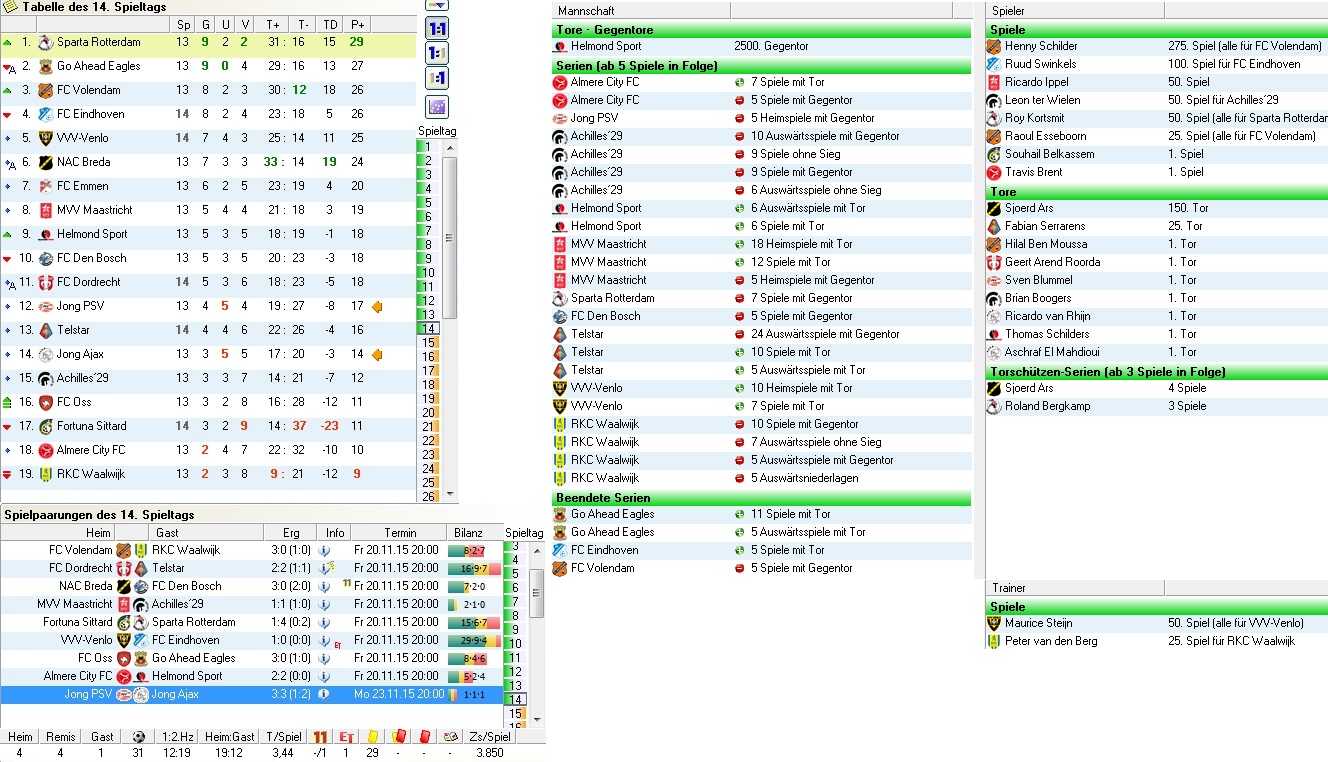
Task: Click Go Ahead Eagles crest in league table
Action: point(45,66)
